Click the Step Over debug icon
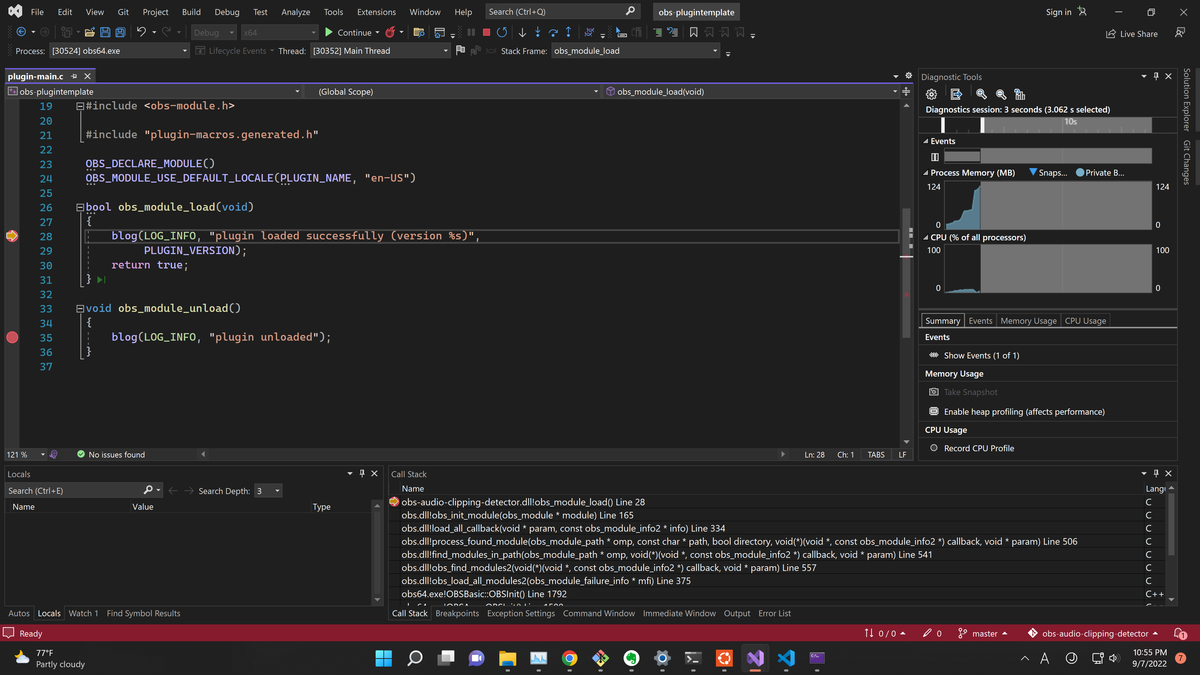1200x675 pixels. pos(553,32)
